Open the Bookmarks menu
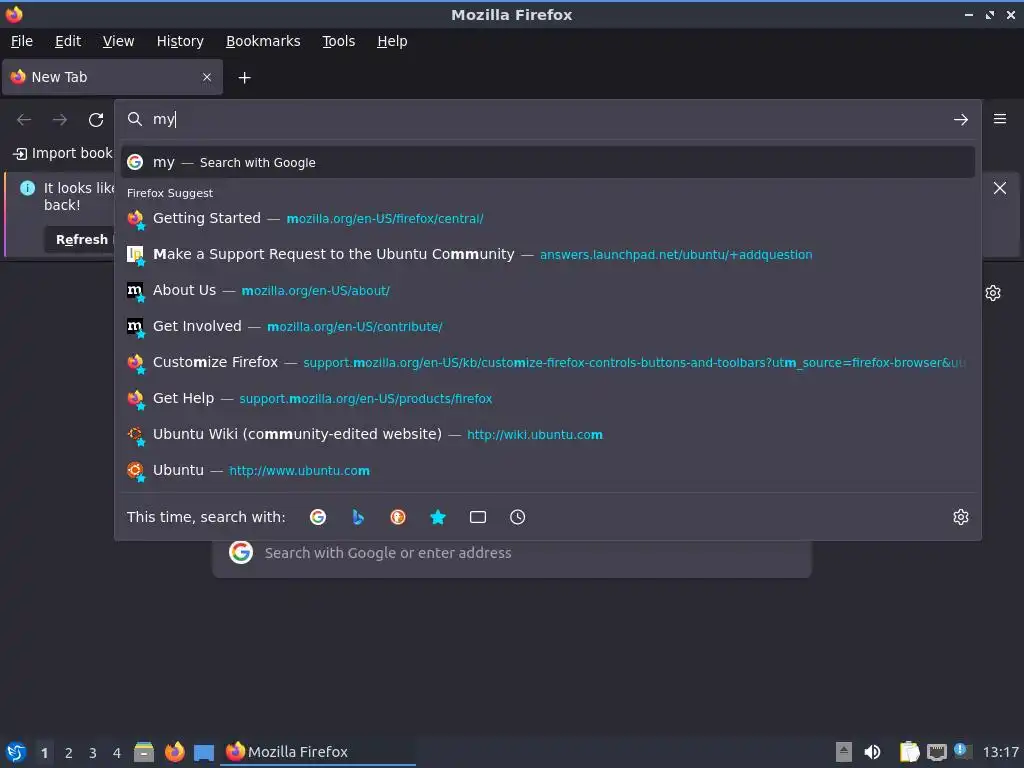This screenshot has height=768, width=1024. pyautogui.click(x=263, y=41)
